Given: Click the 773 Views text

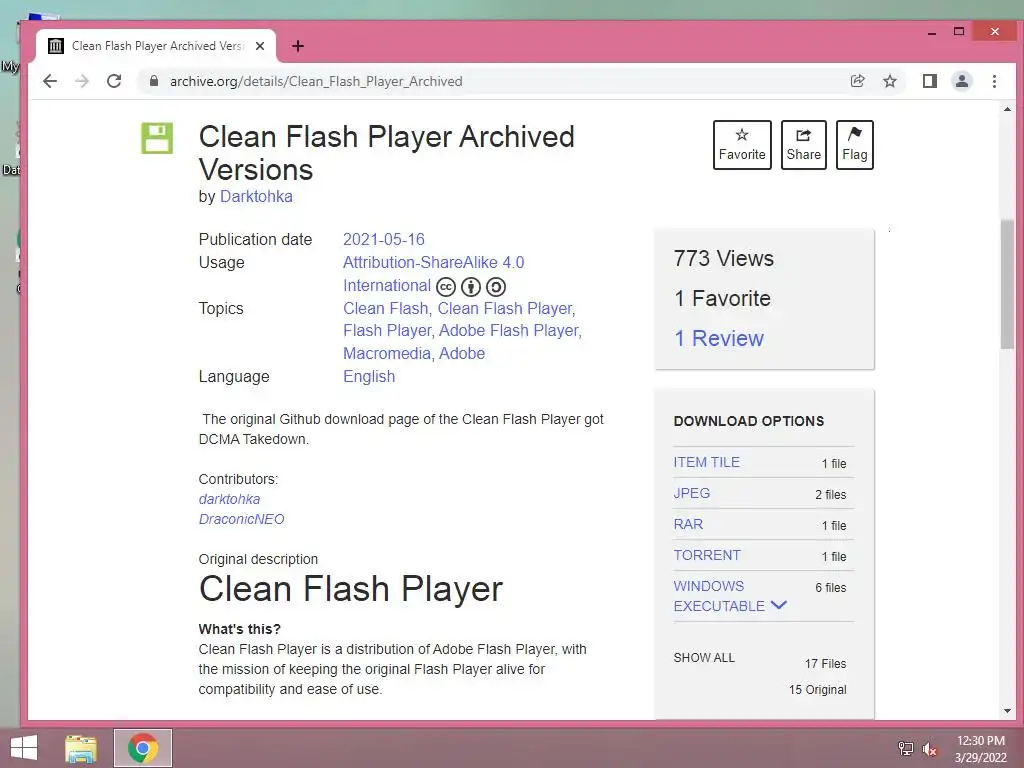Looking at the screenshot, I should pyautogui.click(x=724, y=259).
